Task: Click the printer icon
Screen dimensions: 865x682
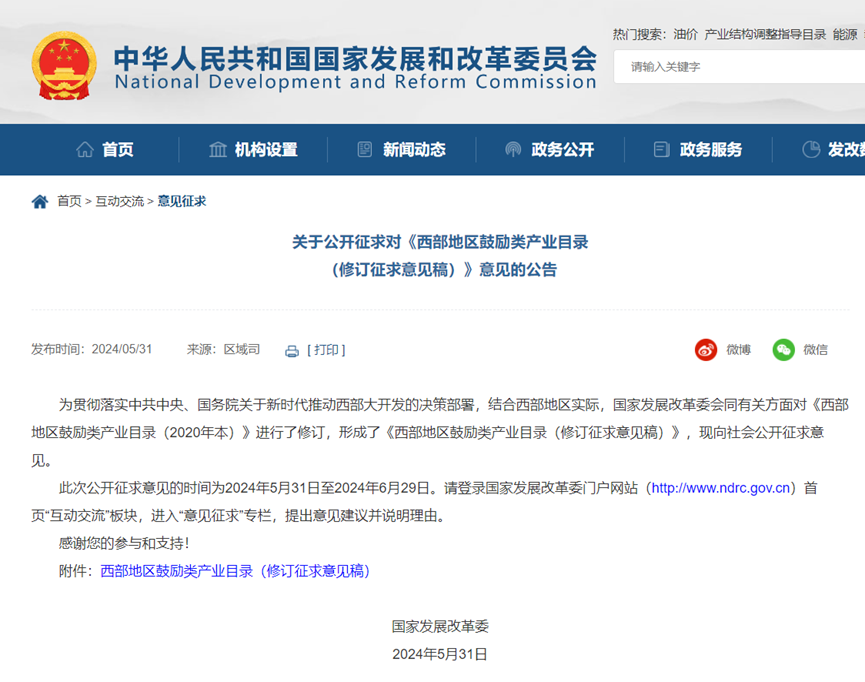Action: click(292, 350)
